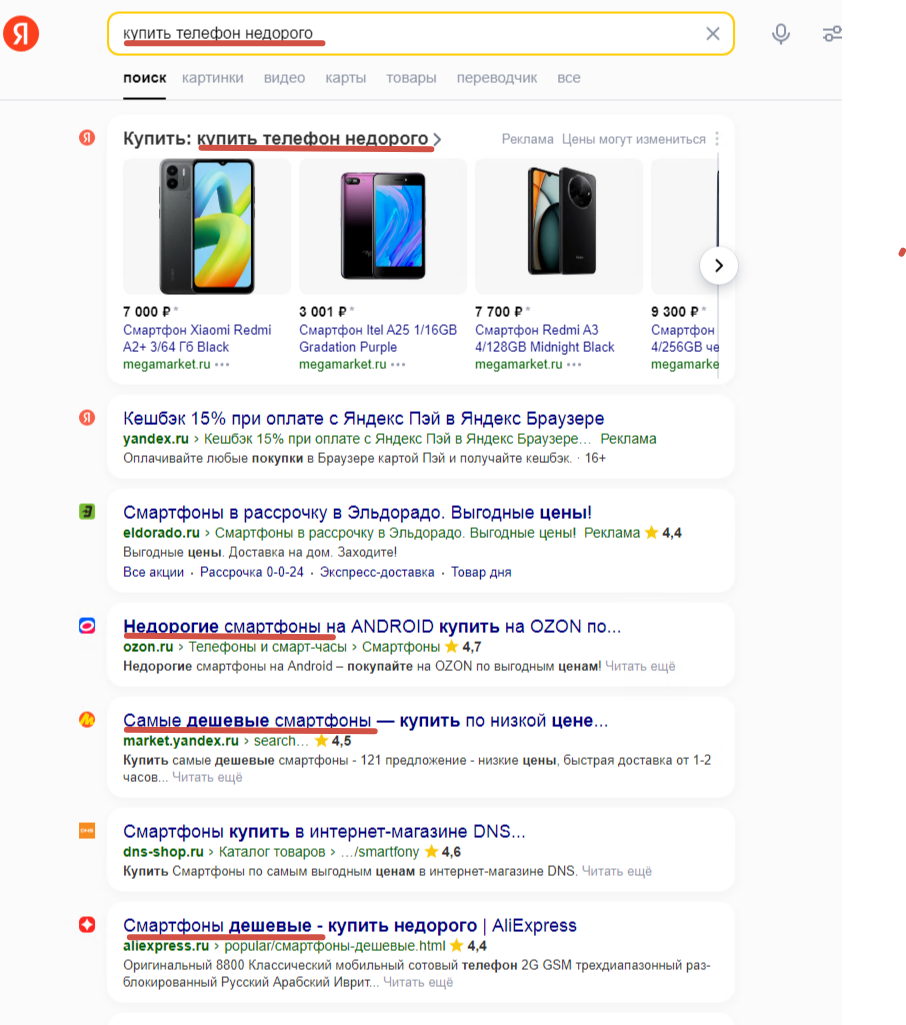Open Redmi A3 Midnight Black image
The width and height of the screenshot is (906, 1025).
coord(559,226)
